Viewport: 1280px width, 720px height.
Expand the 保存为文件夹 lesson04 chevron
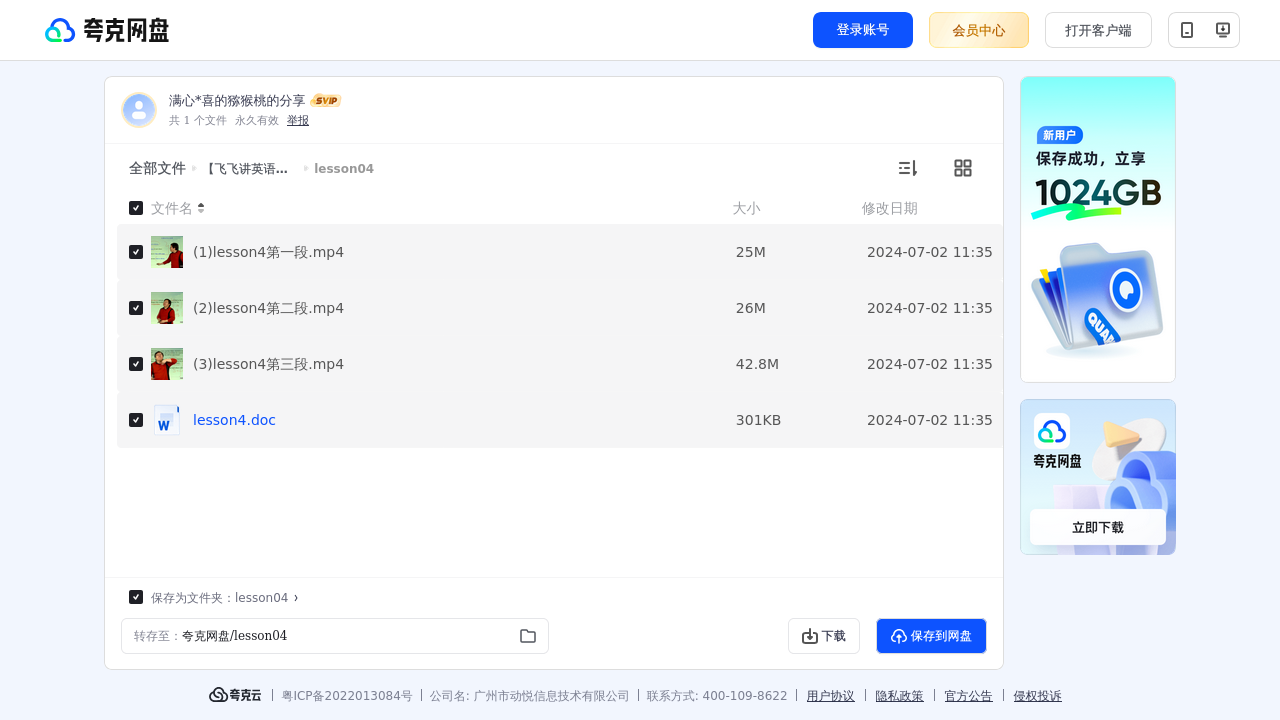click(x=296, y=598)
